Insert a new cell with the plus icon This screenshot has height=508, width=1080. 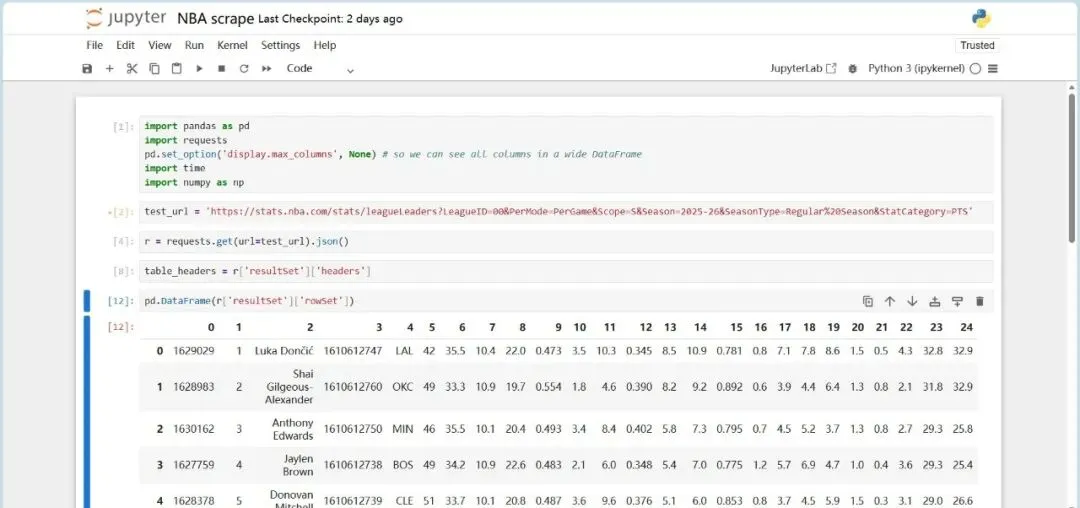point(110,68)
